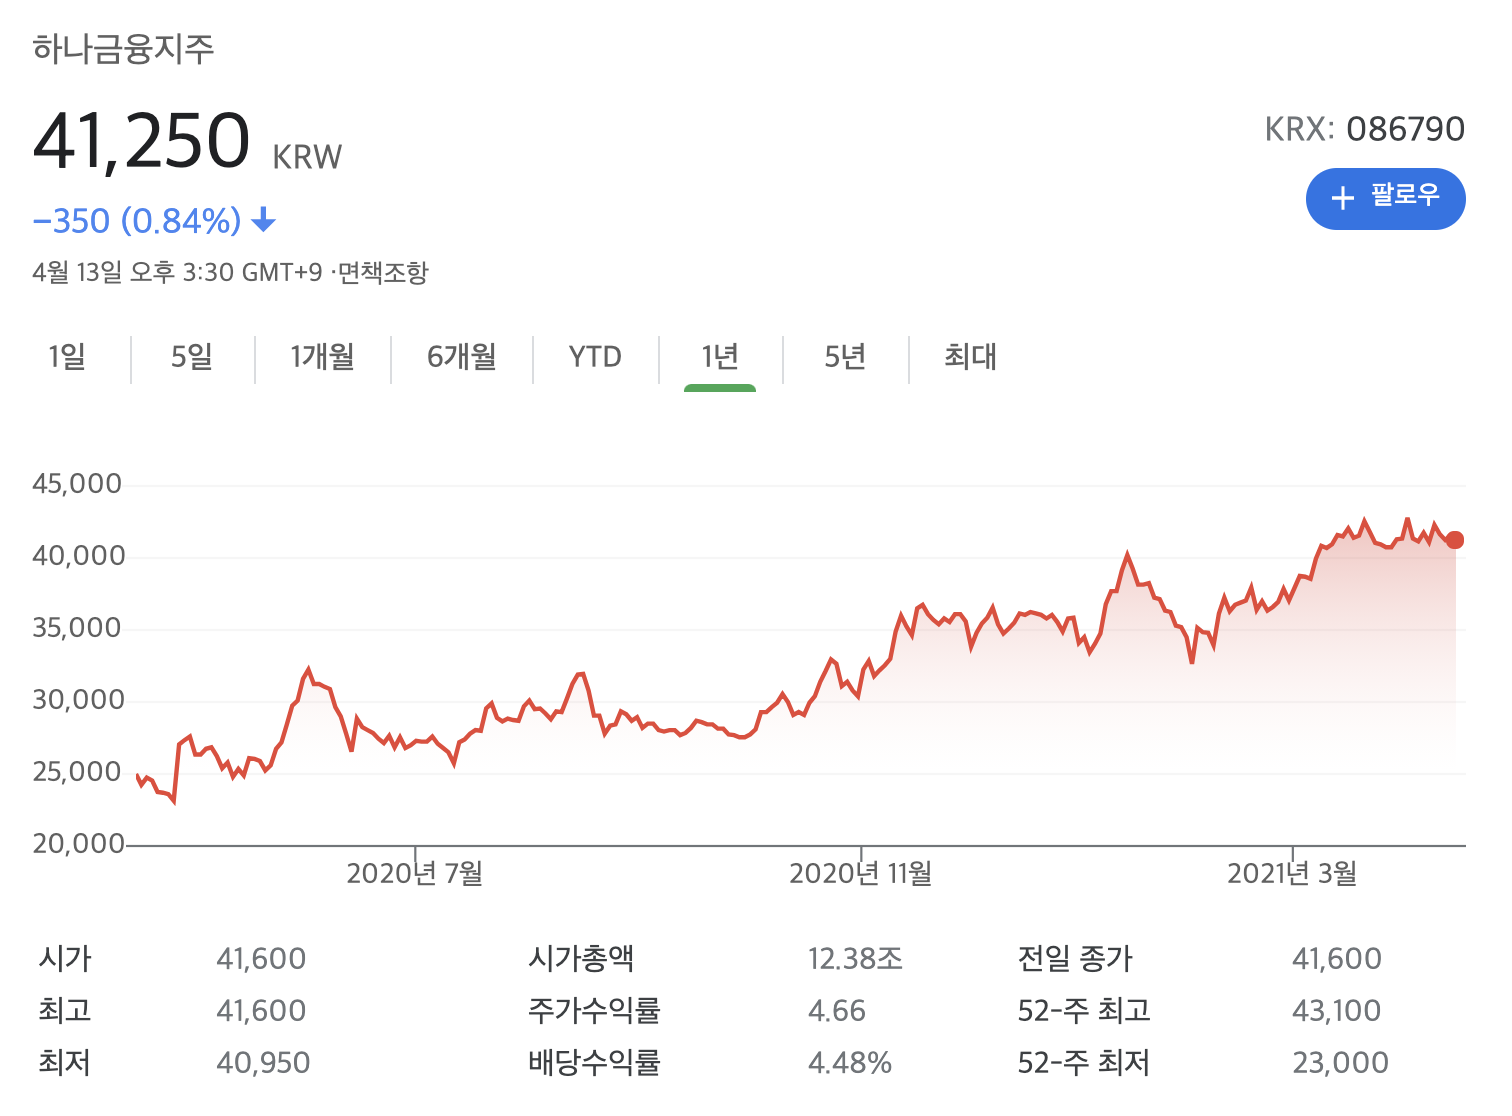This screenshot has width=1512, height=1116.
Task: Click the 전일 종가 value 41,600
Action: tap(1337, 959)
